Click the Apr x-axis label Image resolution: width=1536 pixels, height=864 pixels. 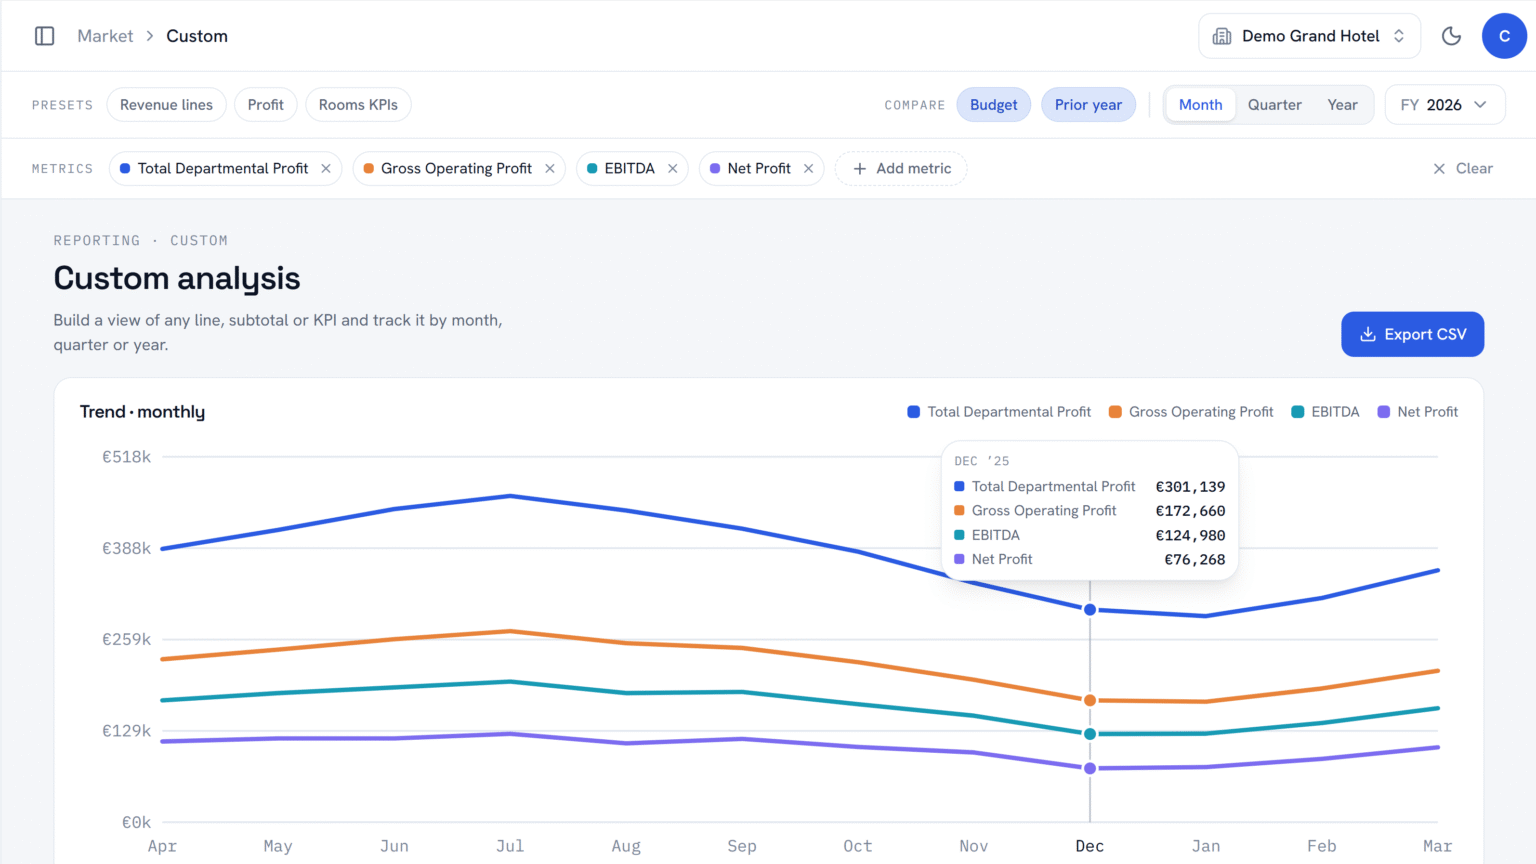pyautogui.click(x=162, y=846)
